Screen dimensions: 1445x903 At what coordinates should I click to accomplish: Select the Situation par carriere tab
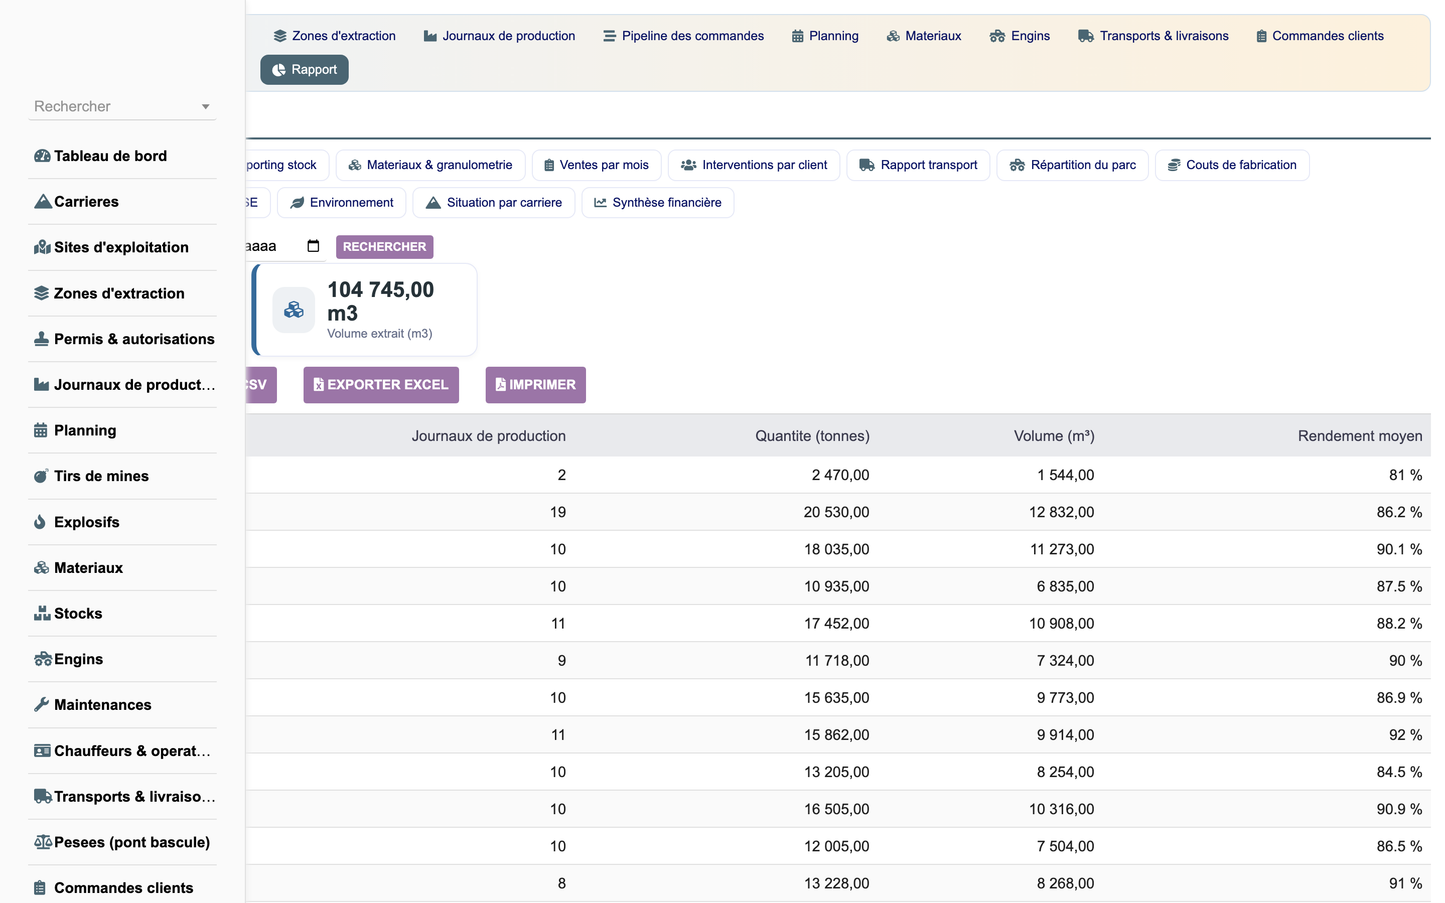pyautogui.click(x=494, y=203)
